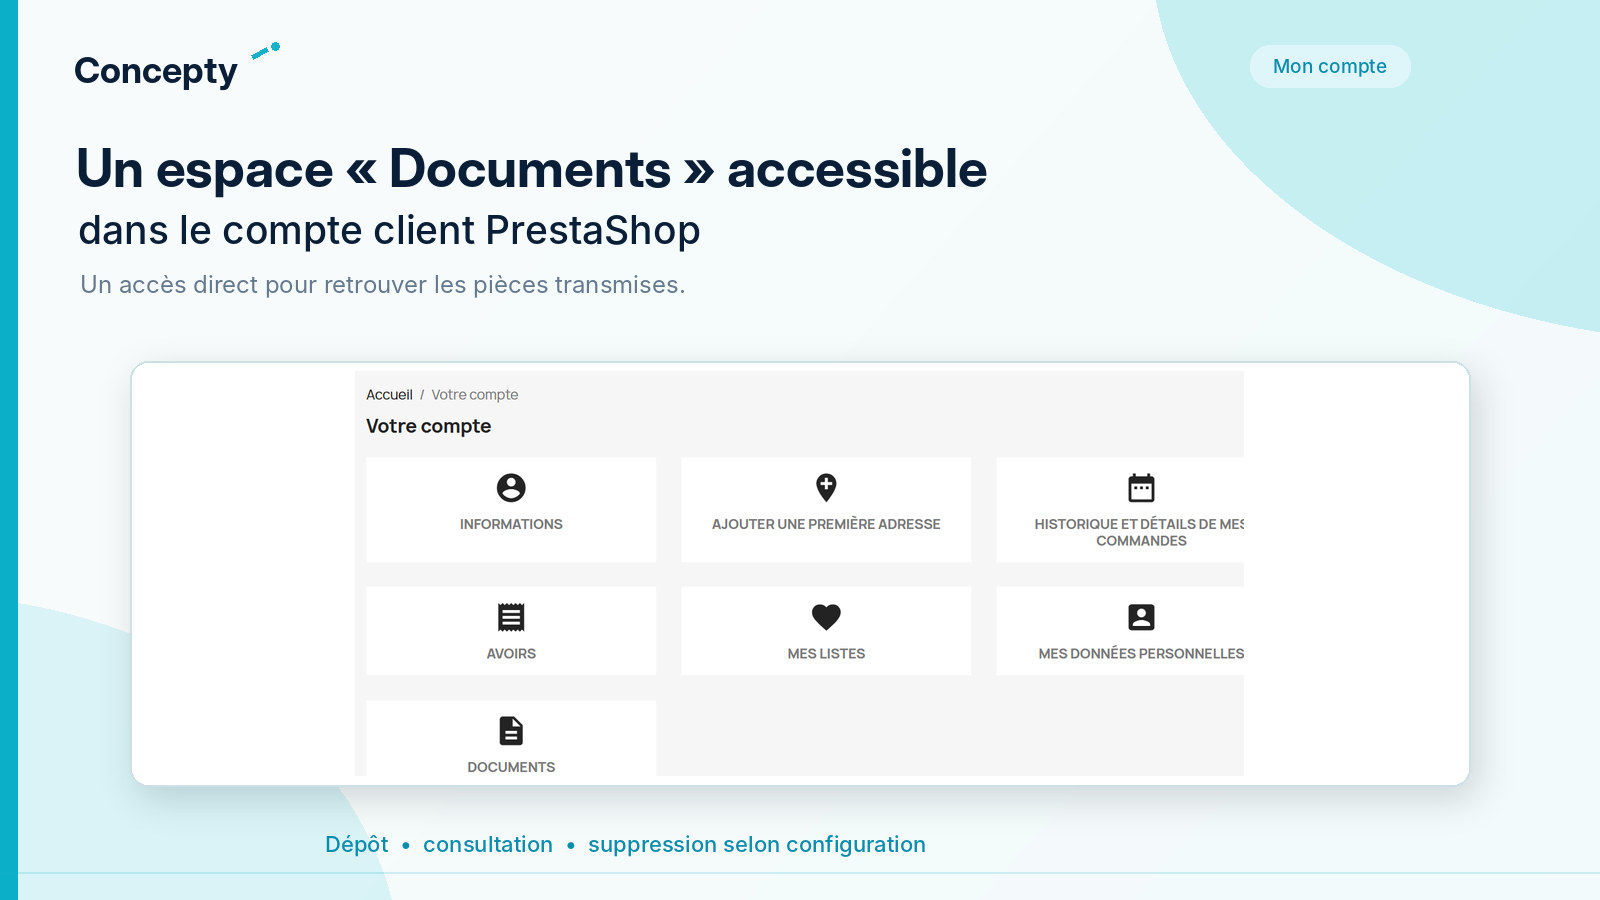The image size is (1600, 900).
Task: Open MES DONNÉES PERSONNELLES label
Action: (x=1141, y=654)
